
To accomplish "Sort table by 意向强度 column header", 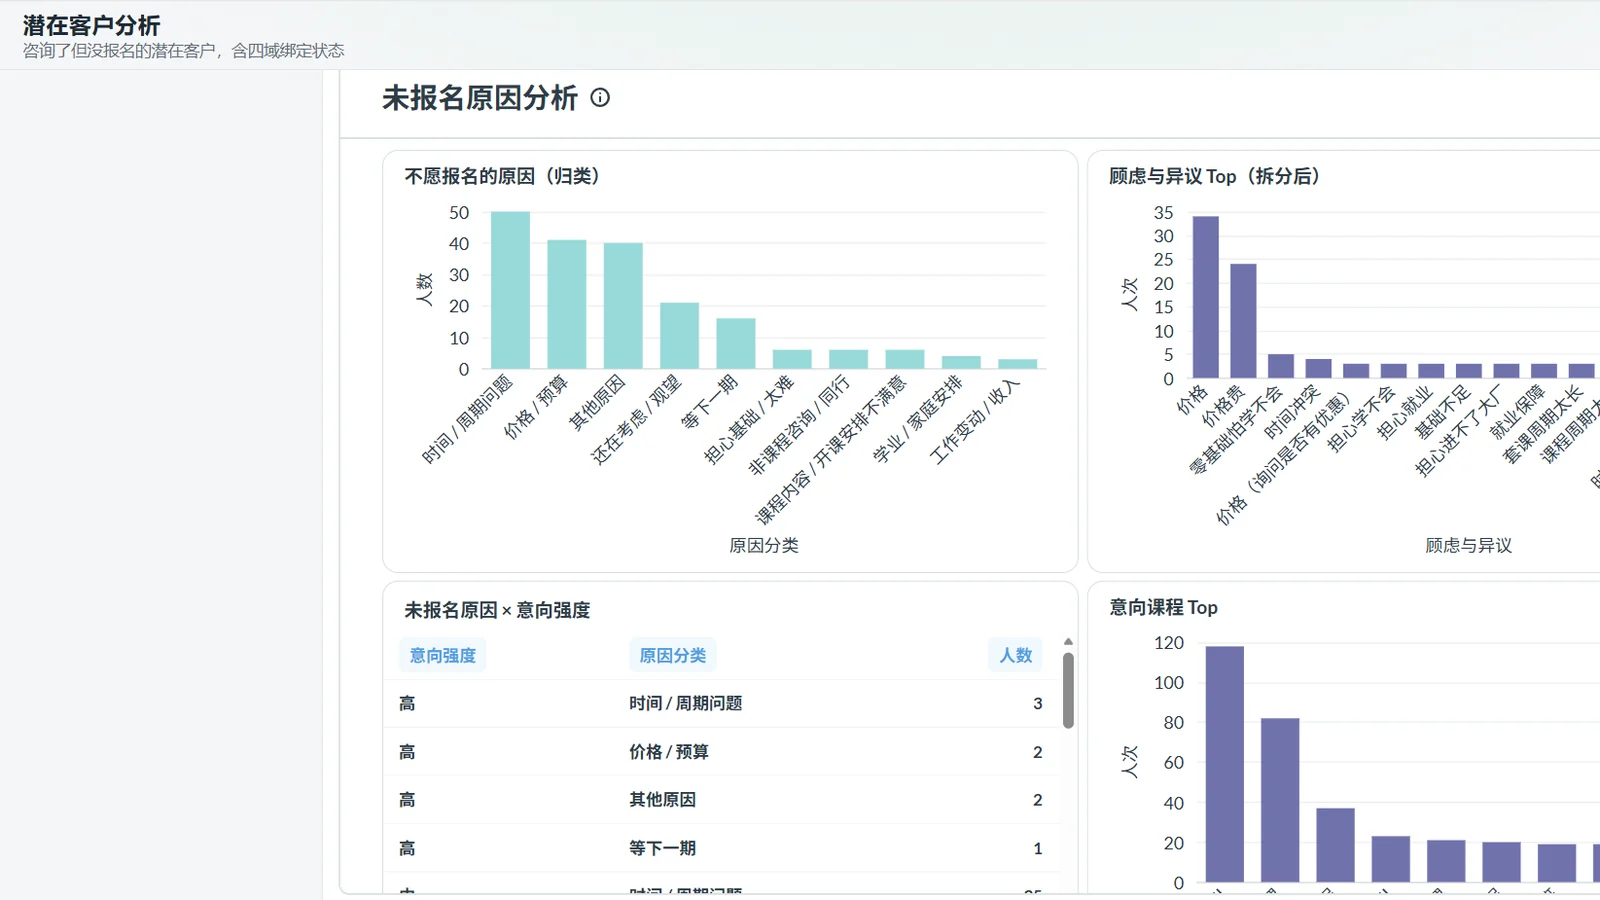I will 443,655.
